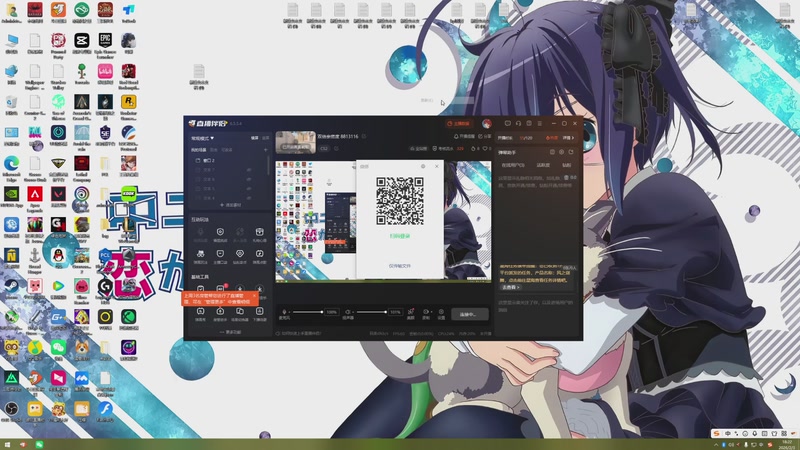This screenshot has width=800, height=450.
Task: Select the 窗口 2 source row
Action: (229, 160)
